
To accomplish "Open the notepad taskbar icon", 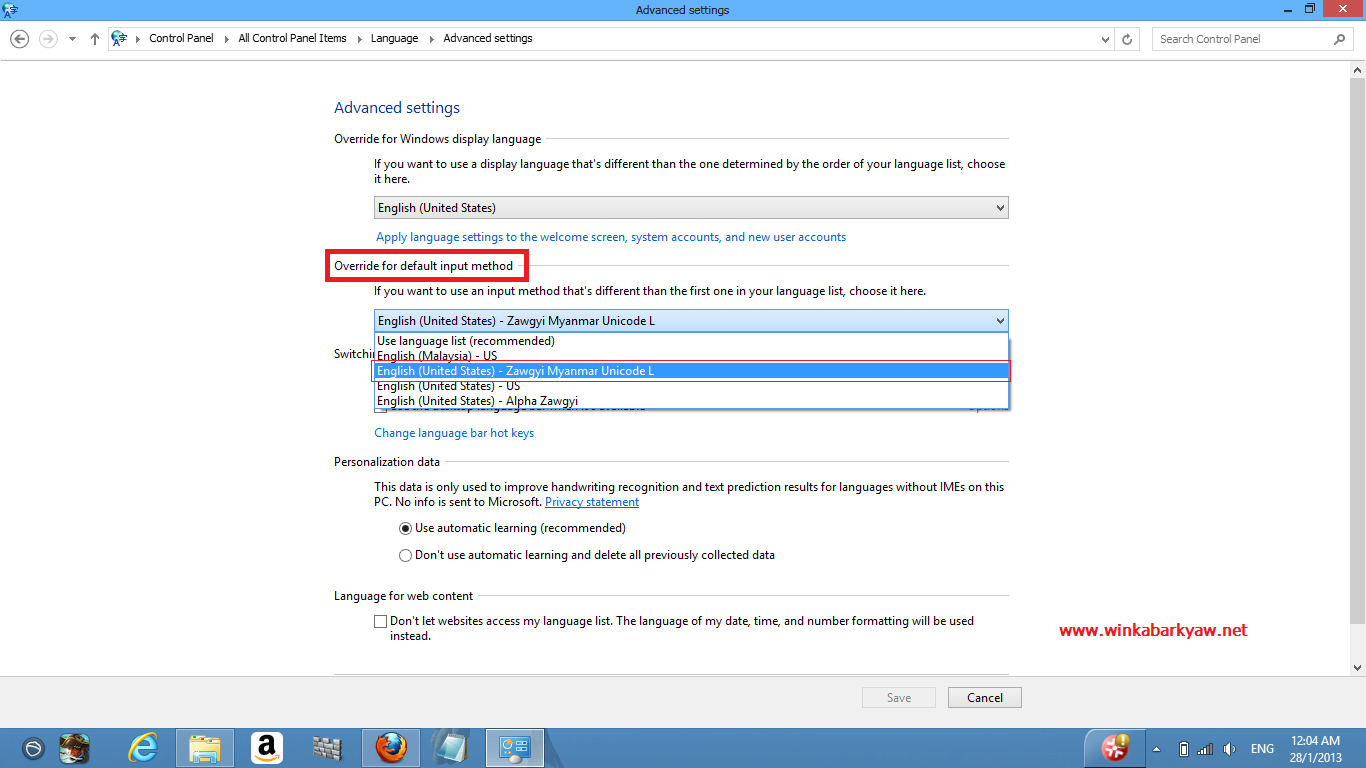I will (452, 747).
